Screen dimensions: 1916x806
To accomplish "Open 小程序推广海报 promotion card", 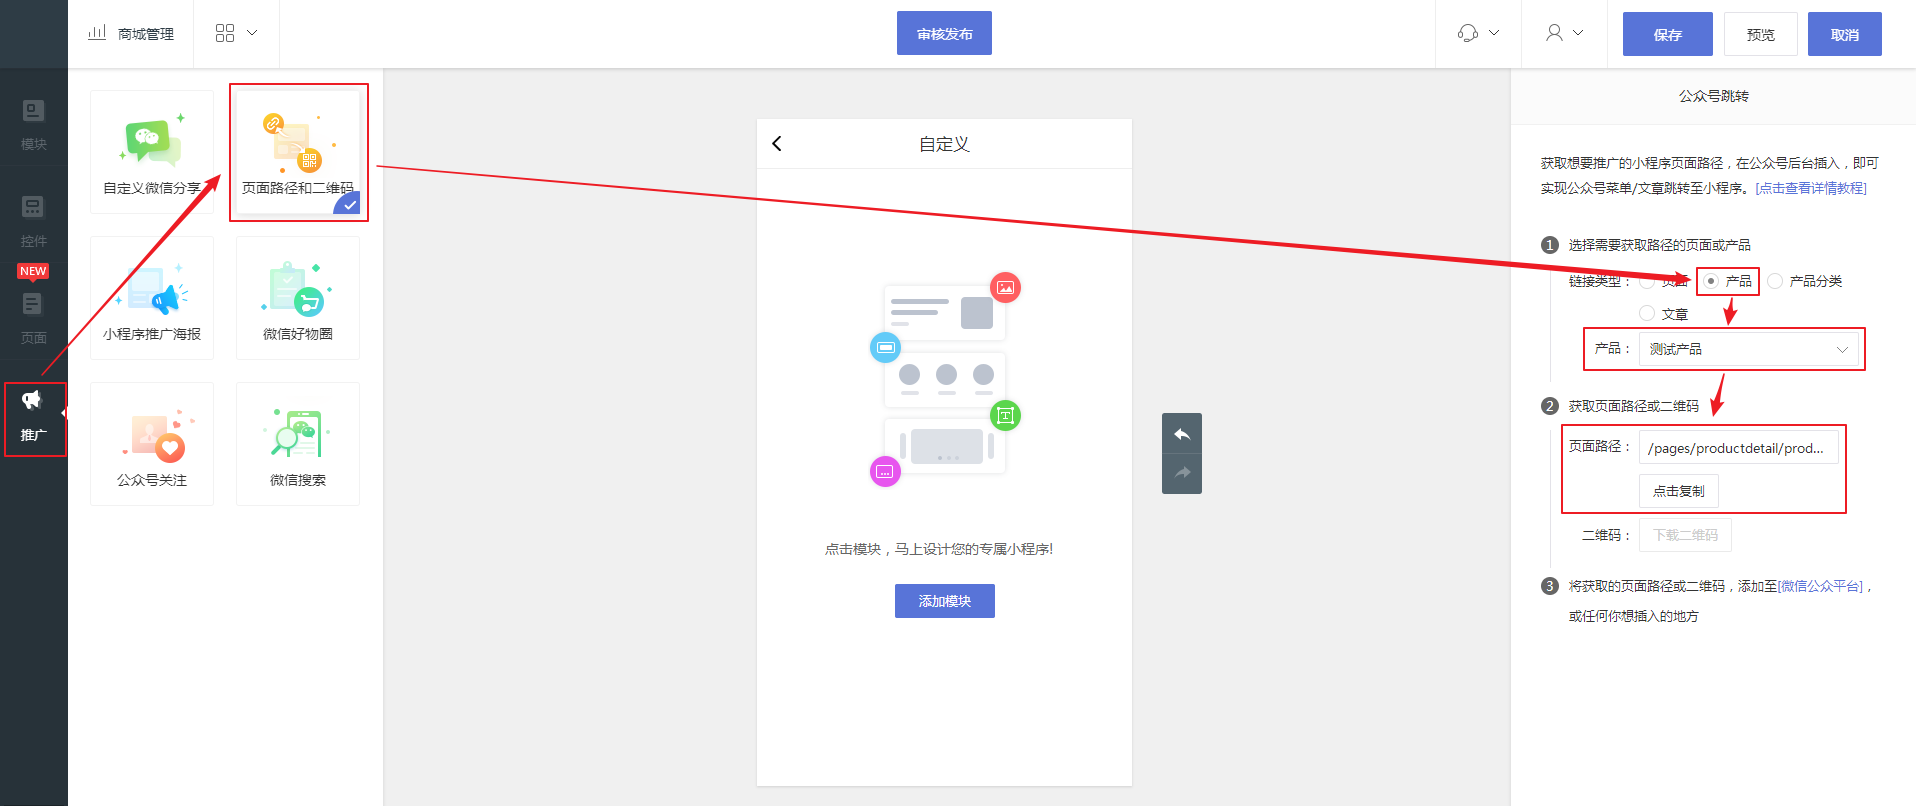I will 152,298.
